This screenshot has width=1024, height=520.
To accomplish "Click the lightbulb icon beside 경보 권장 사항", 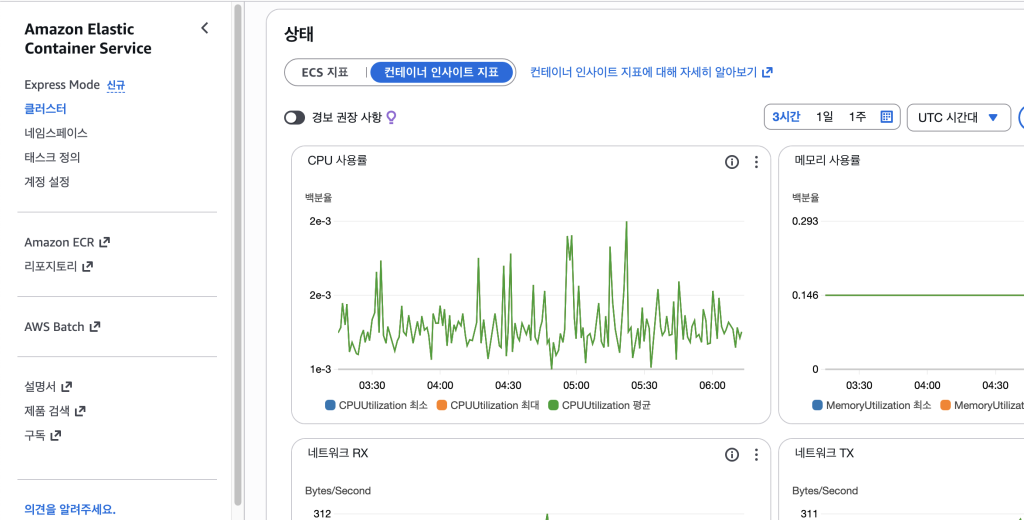I will (x=392, y=117).
